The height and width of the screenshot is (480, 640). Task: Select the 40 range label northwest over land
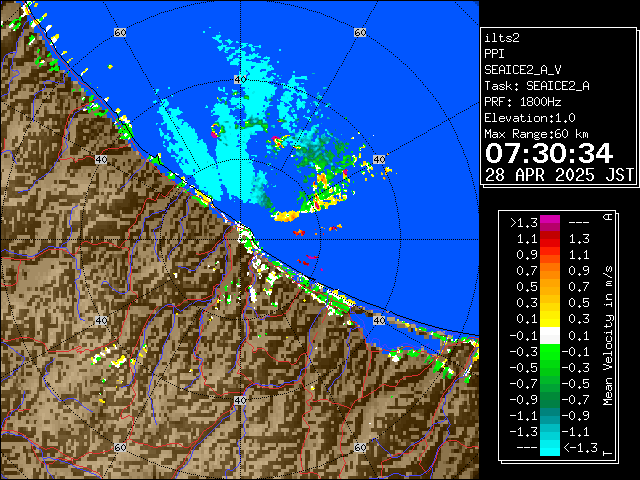[x=101, y=159]
